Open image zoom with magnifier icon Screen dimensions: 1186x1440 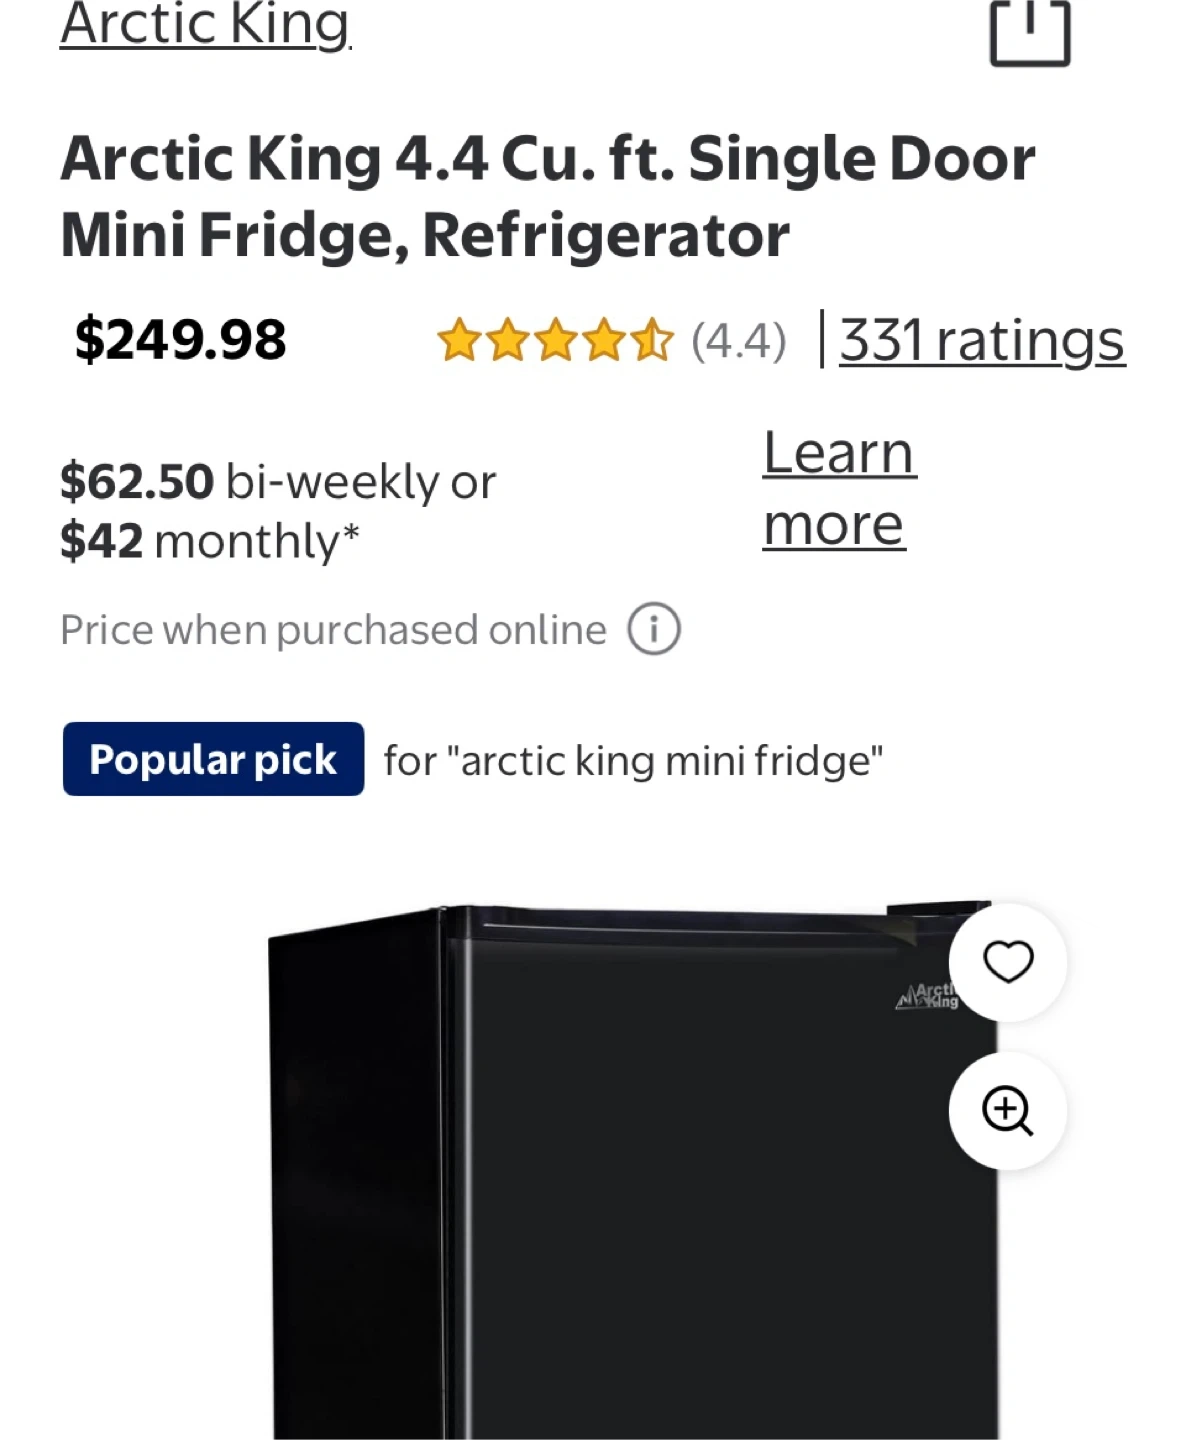point(1007,1110)
